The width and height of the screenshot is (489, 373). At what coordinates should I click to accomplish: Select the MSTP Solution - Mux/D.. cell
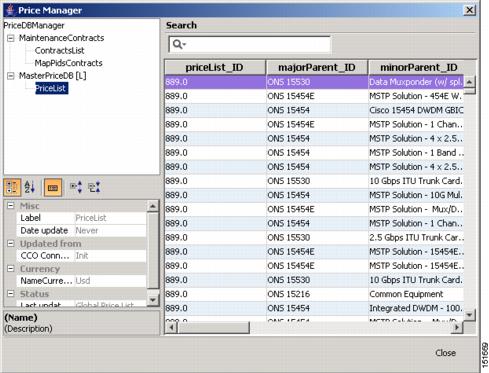pos(416,209)
